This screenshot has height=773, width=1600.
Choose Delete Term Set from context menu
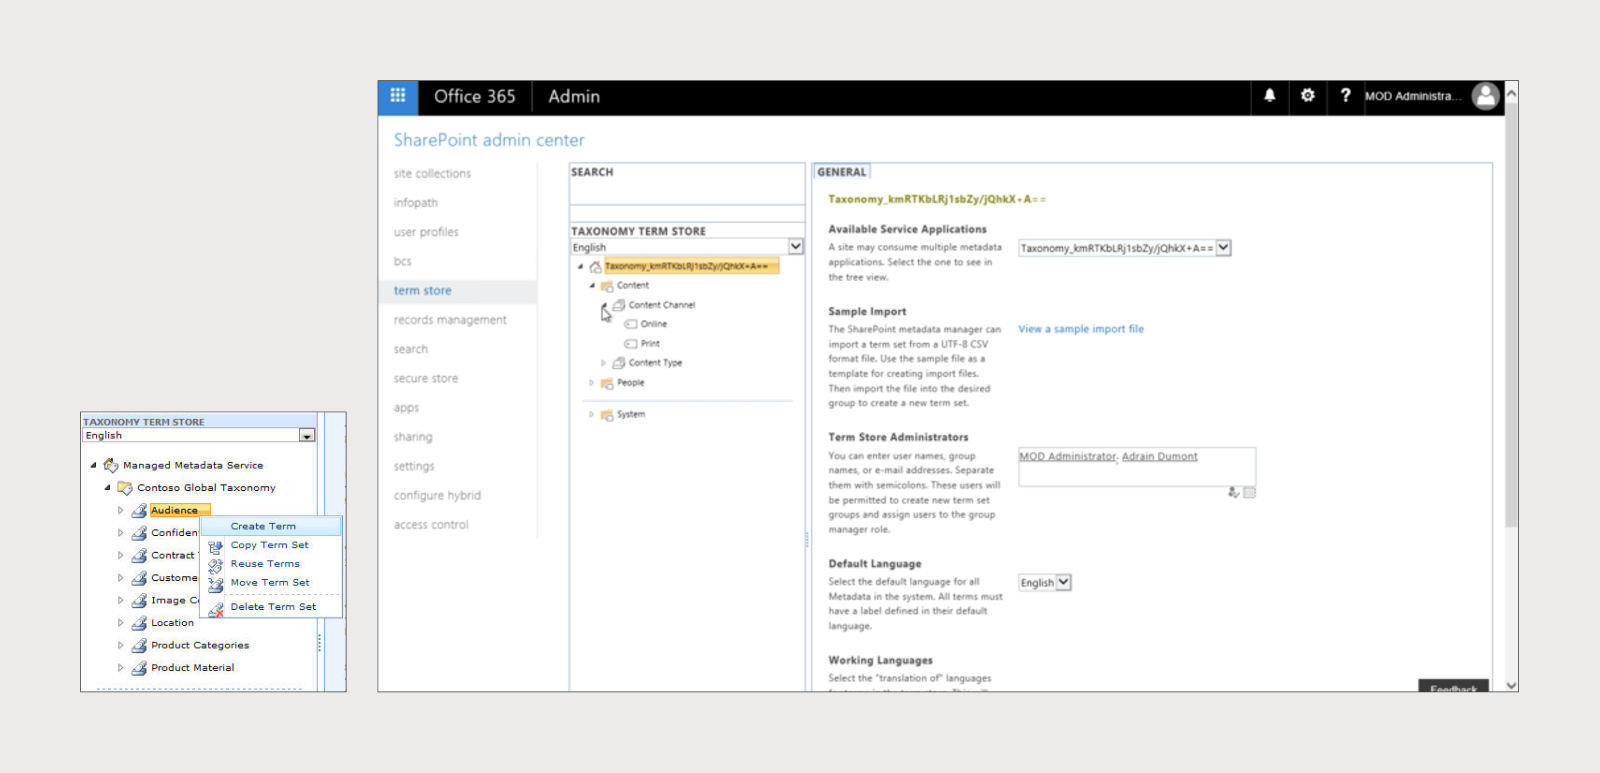pyautogui.click(x=272, y=607)
